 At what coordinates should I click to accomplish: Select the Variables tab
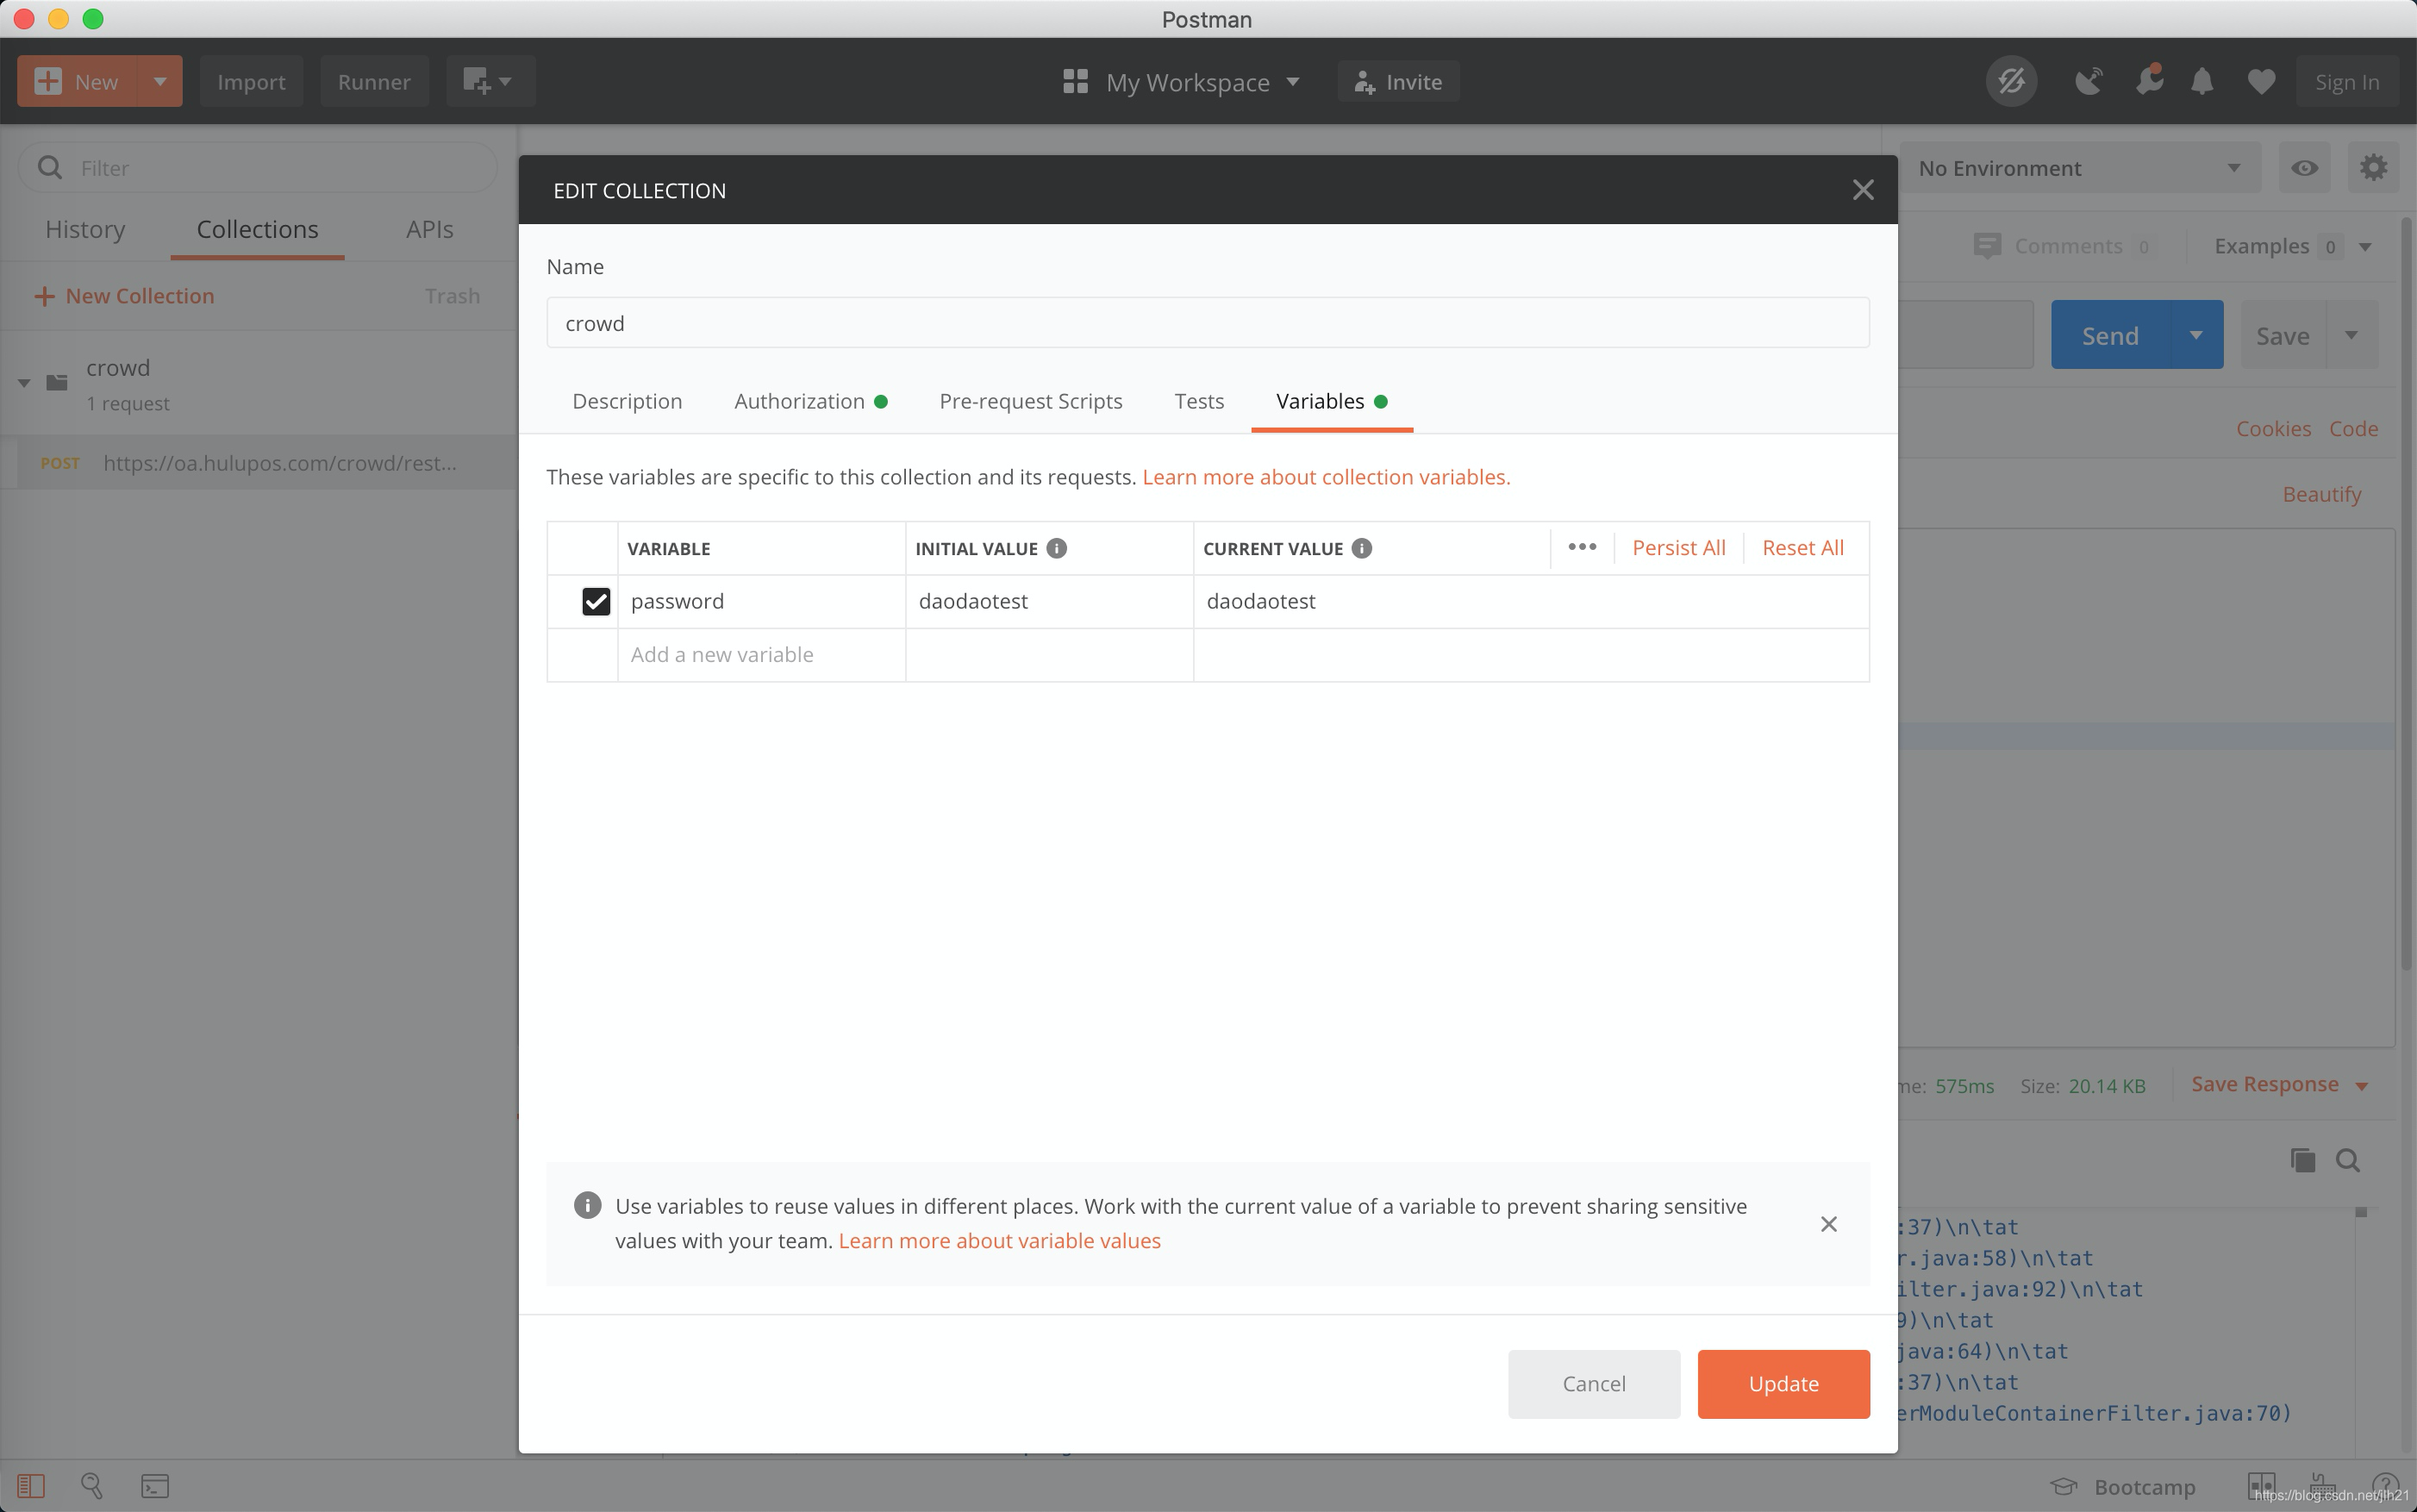pyautogui.click(x=1331, y=401)
